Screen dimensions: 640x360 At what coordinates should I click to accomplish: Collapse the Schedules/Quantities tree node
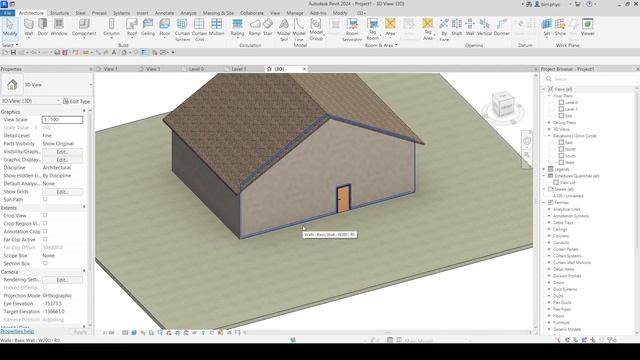(x=544, y=176)
